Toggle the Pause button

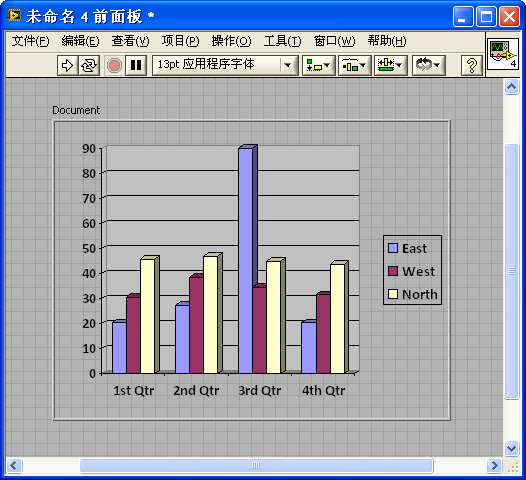(136, 65)
